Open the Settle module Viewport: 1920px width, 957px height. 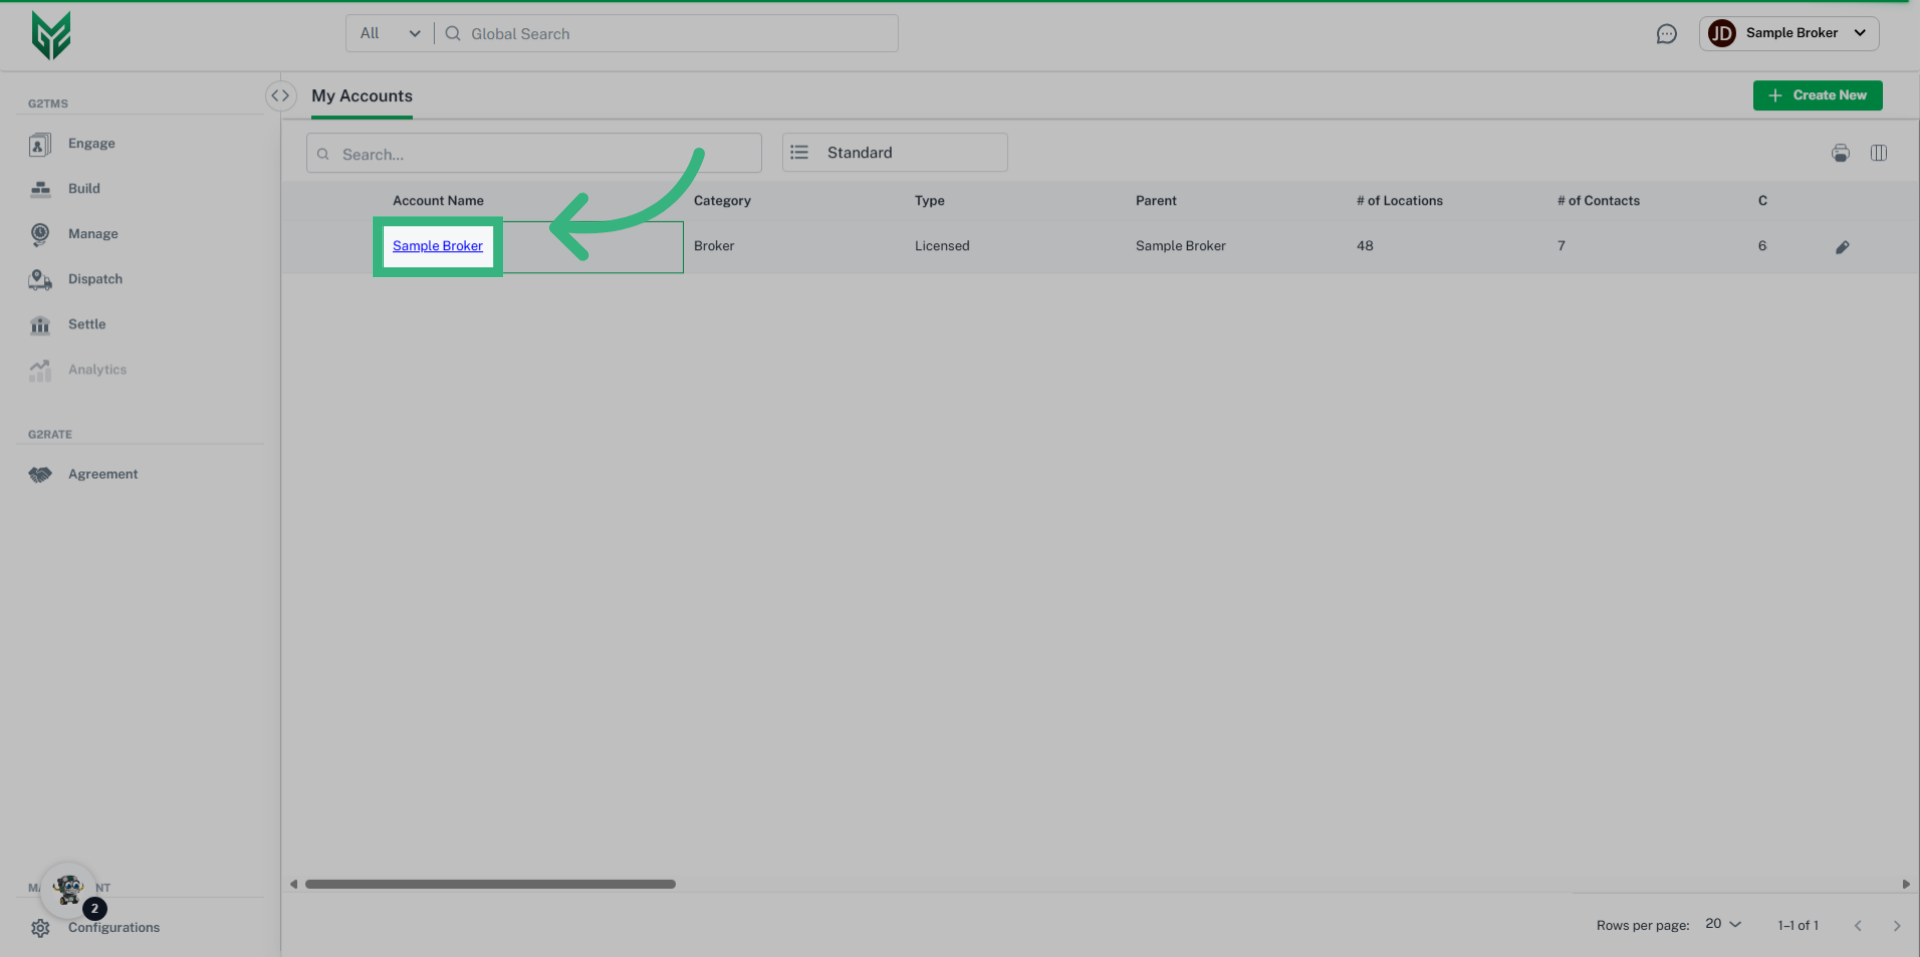[x=87, y=324]
